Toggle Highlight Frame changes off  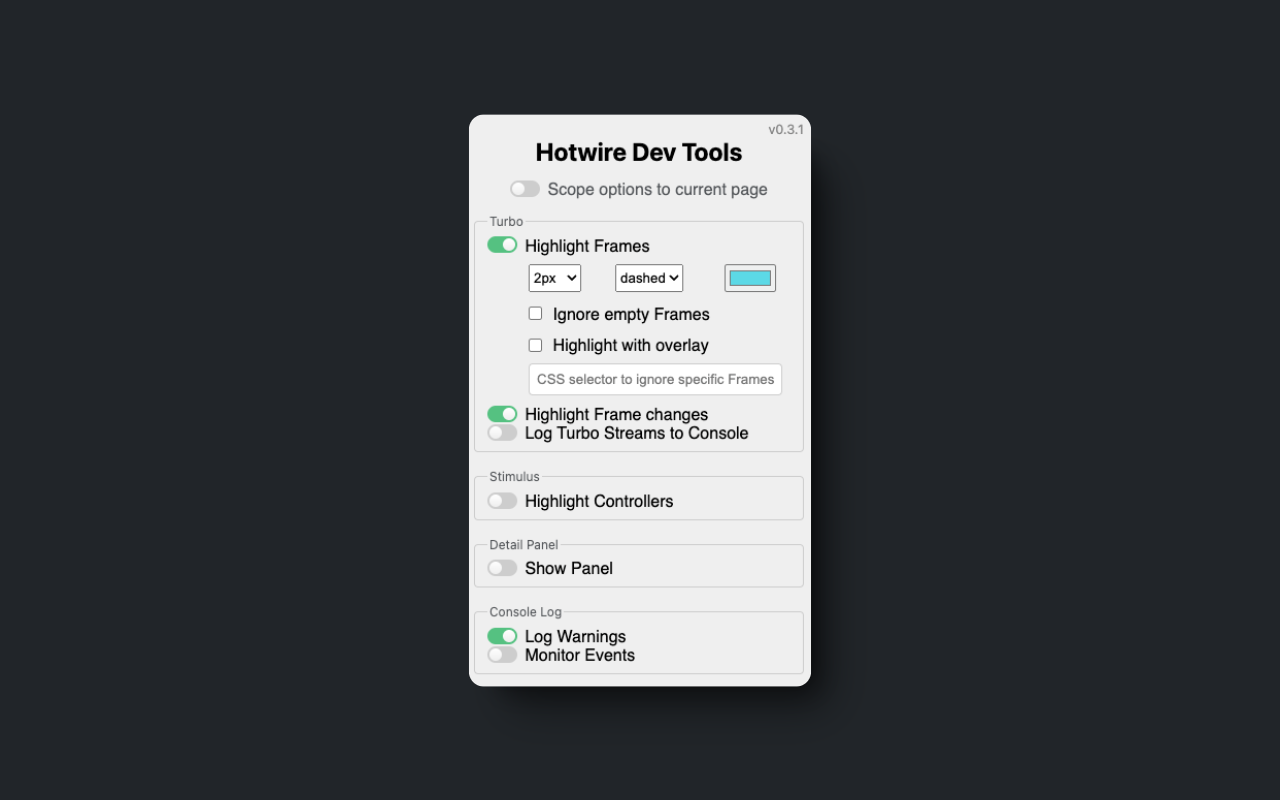click(502, 413)
